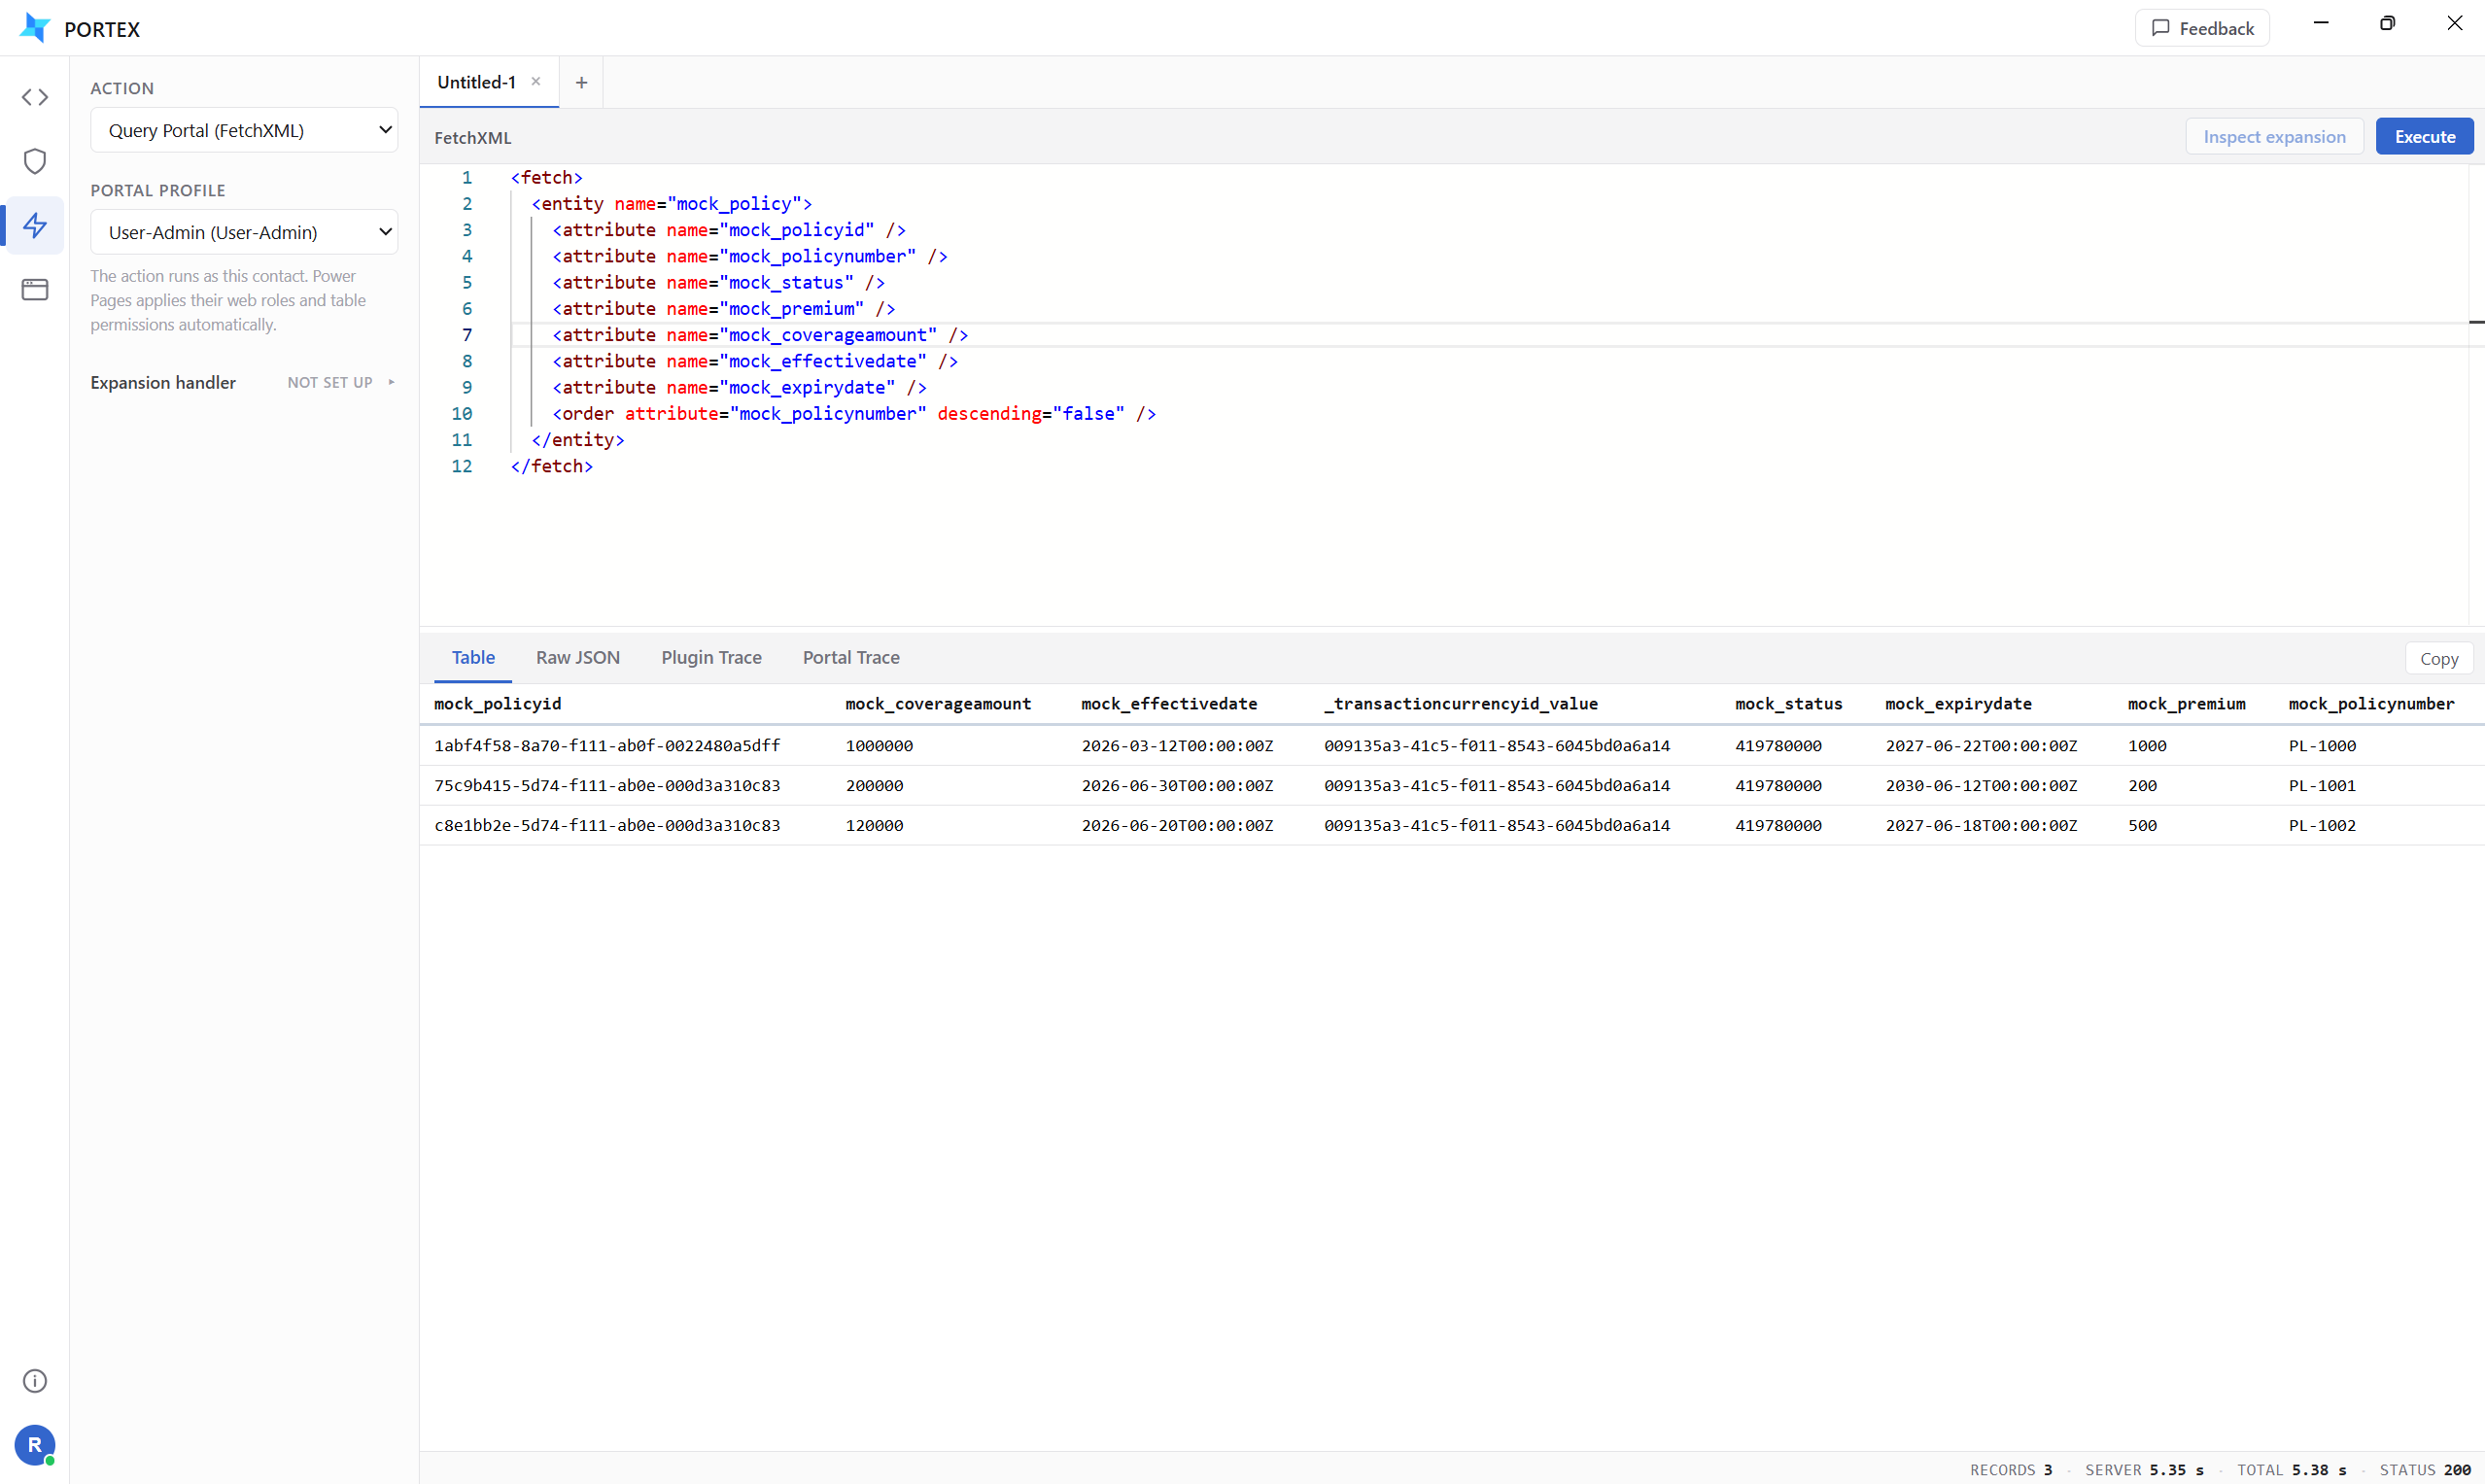2485x1484 pixels.
Task: Add a new query tab
Action: tap(581, 82)
